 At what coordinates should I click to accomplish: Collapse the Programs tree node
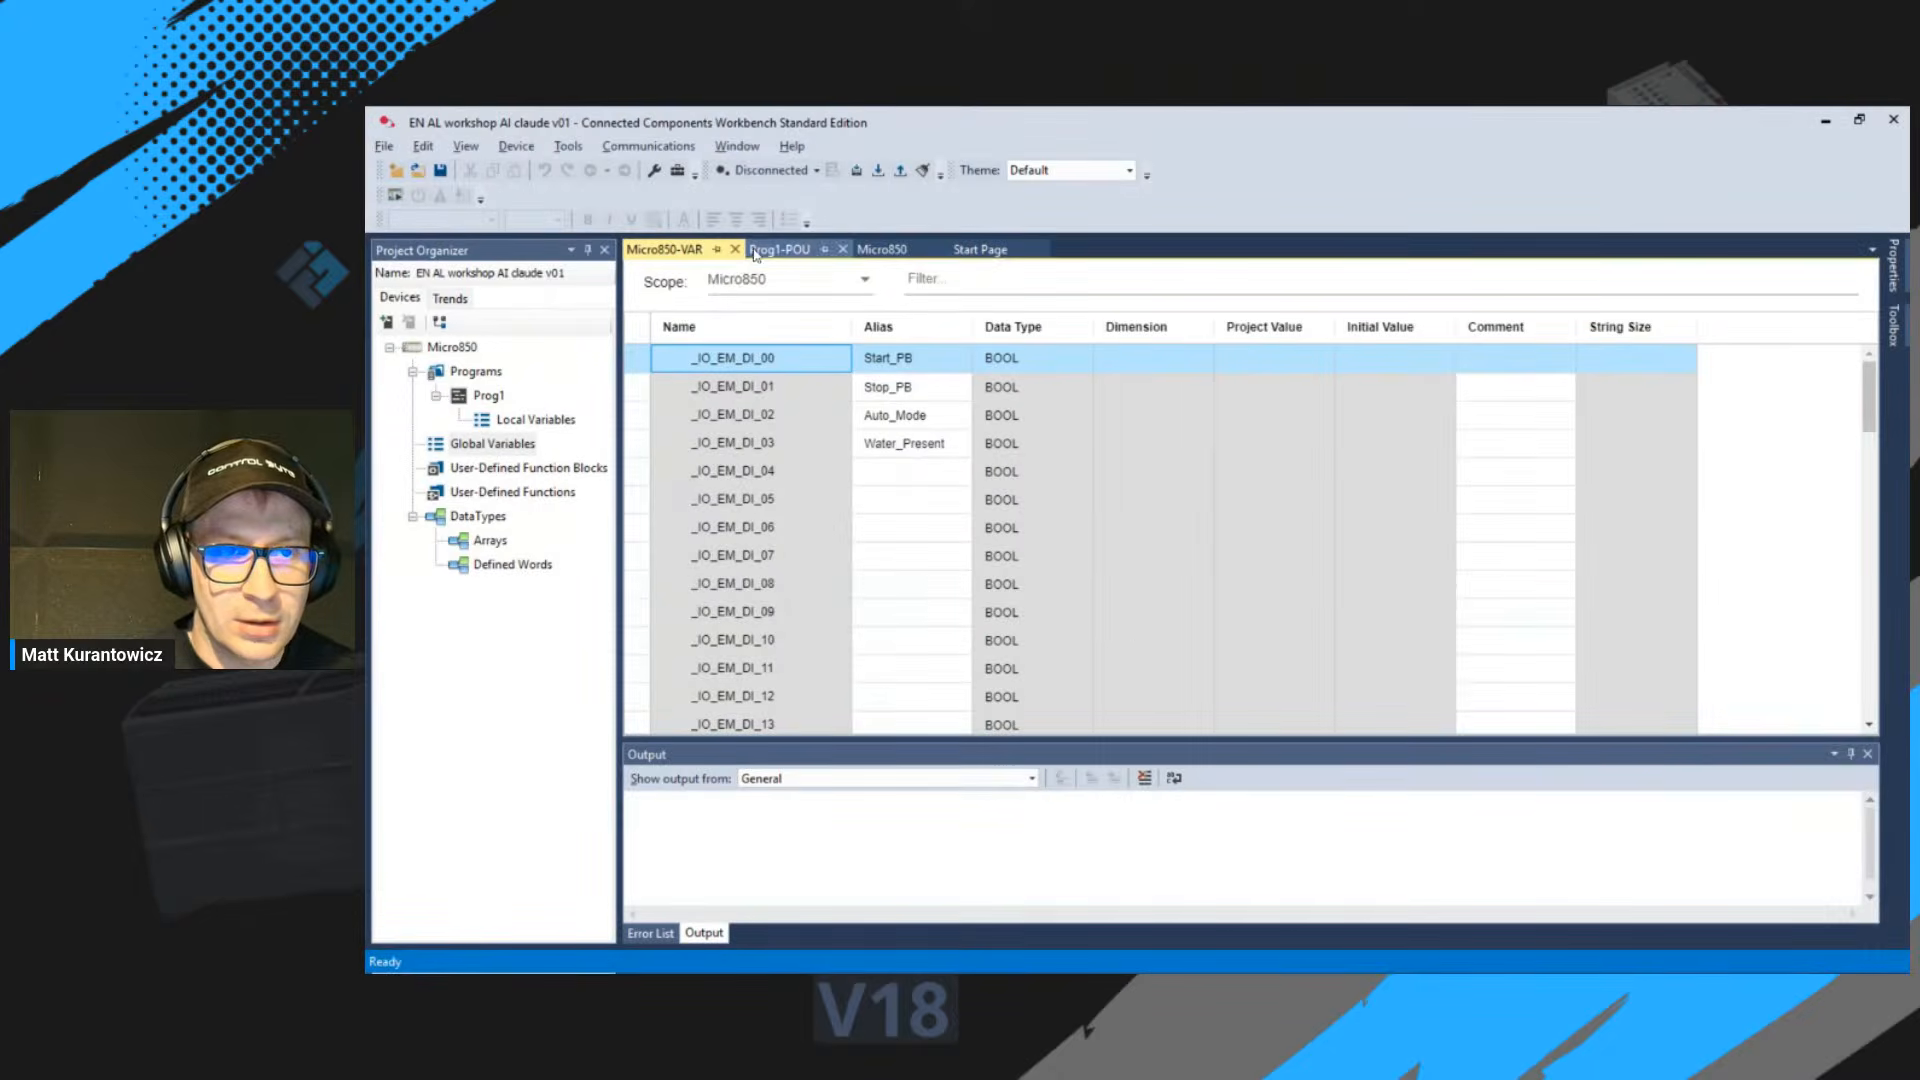(x=412, y=371)
